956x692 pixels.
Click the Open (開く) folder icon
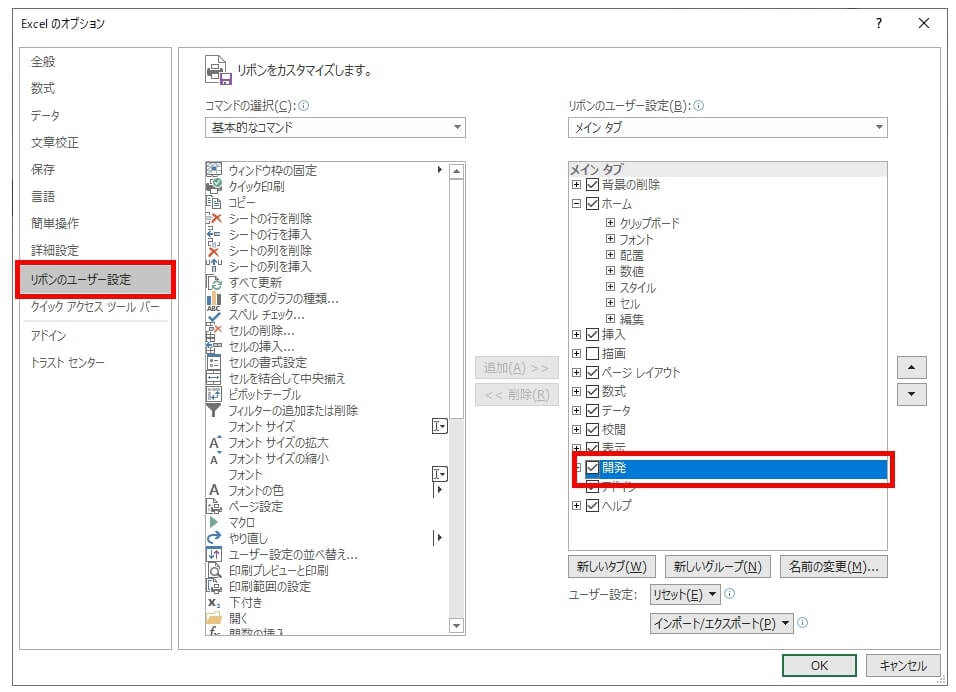pos(213,618)
